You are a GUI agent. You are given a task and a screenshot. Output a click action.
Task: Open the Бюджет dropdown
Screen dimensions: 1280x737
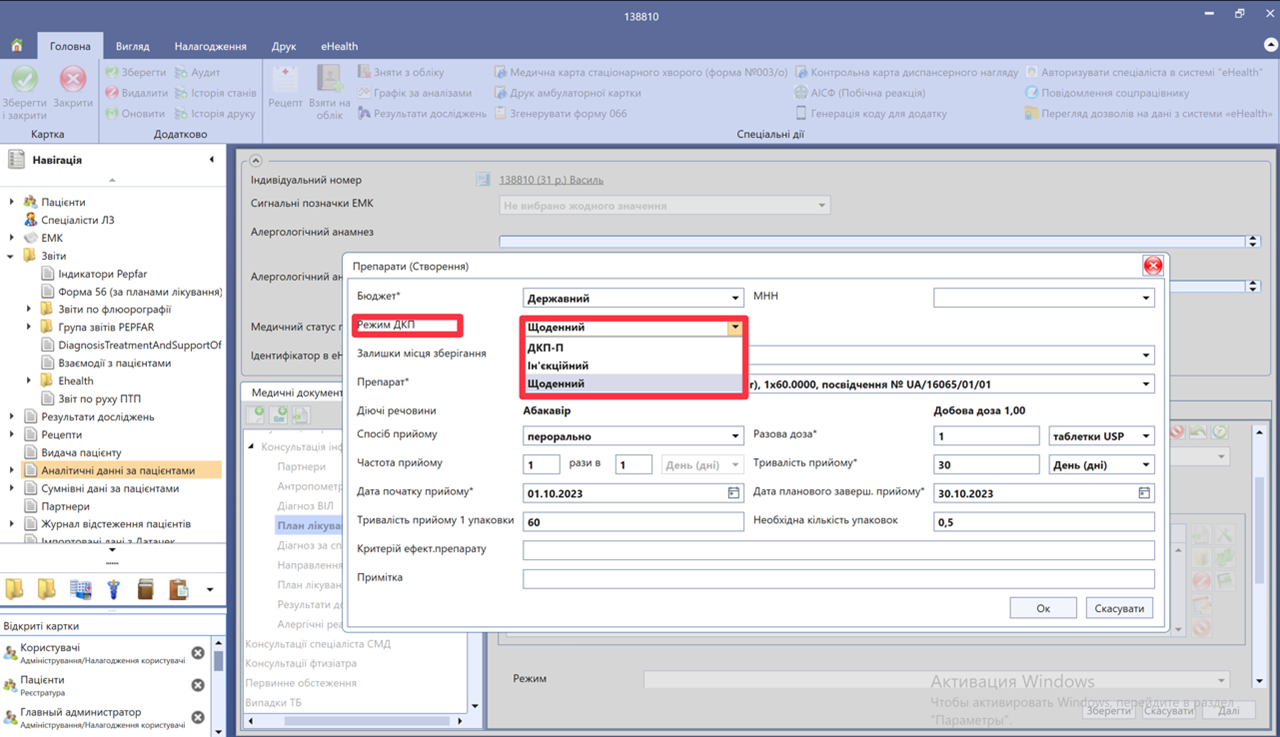(736, 298)
